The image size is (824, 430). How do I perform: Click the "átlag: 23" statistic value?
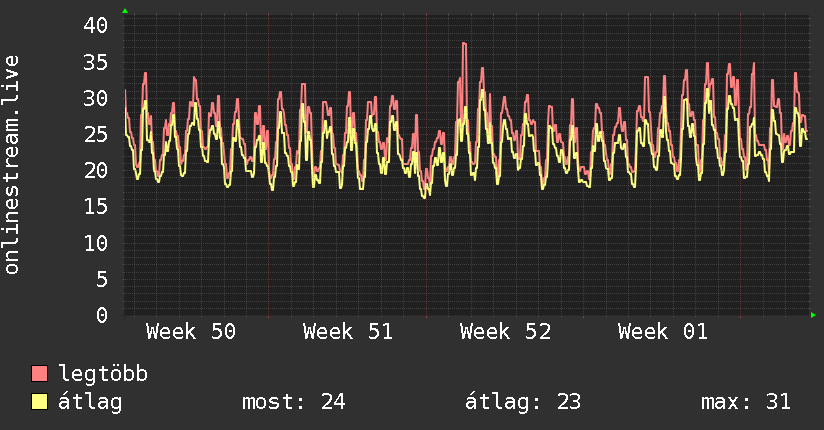(x=523, y=402)
